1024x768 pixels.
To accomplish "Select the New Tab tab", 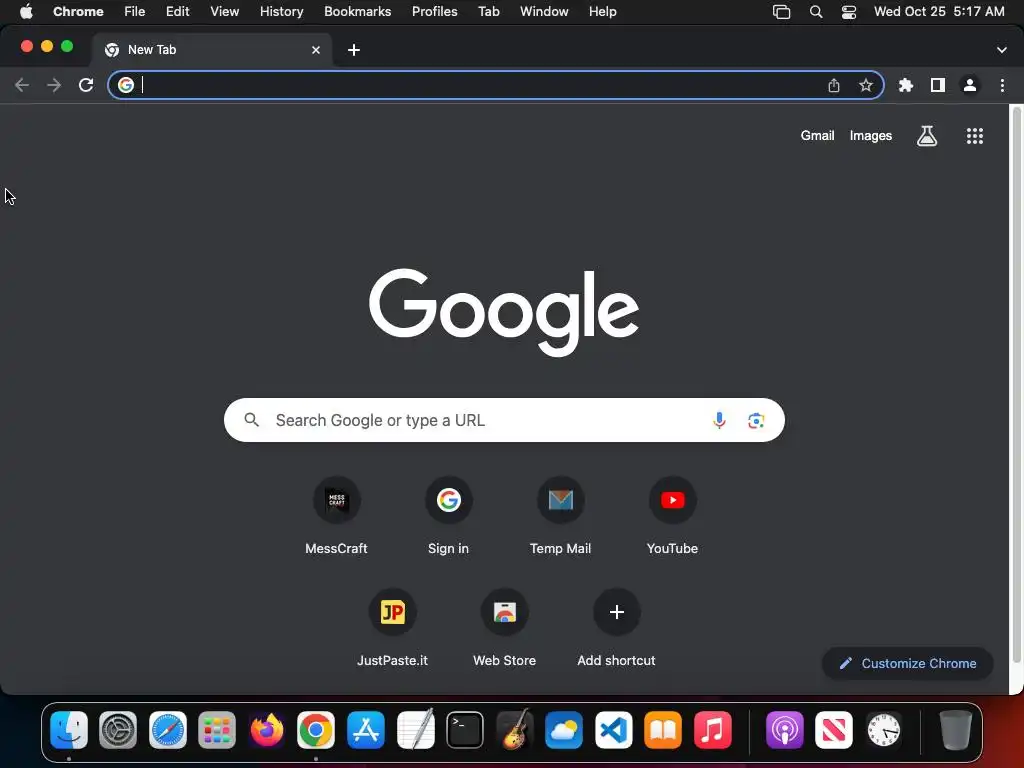I will [212, 50].
